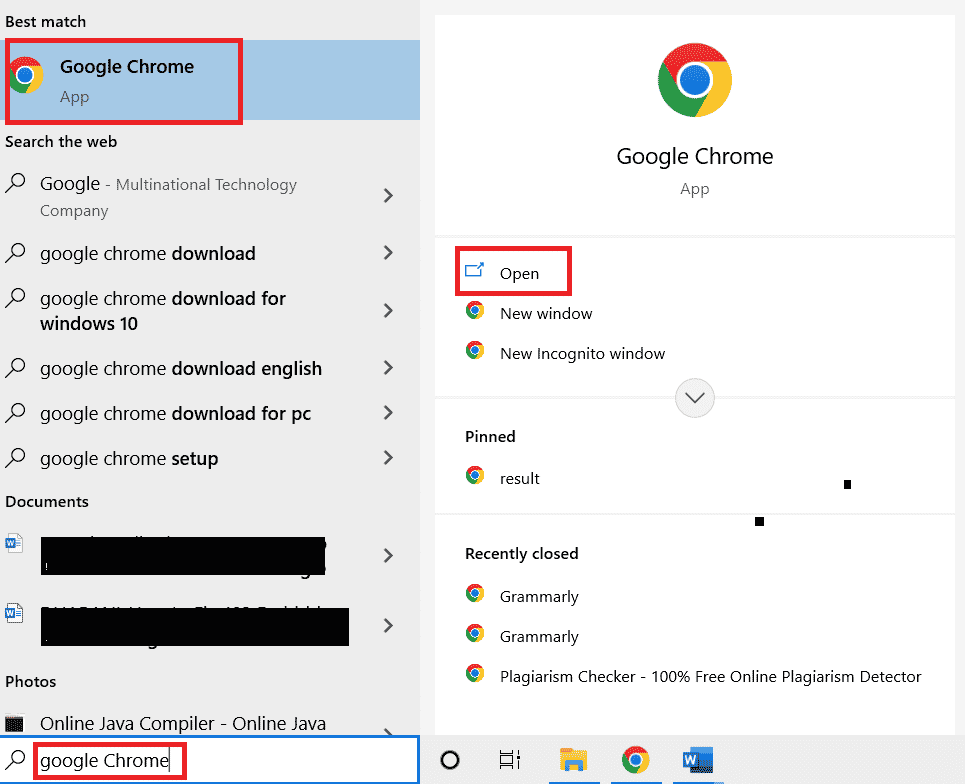Screen dimensions: 965x784
Task: Open Microsoft Word from the taskbar
Action: pyautogui.click(x=696, y=760)
